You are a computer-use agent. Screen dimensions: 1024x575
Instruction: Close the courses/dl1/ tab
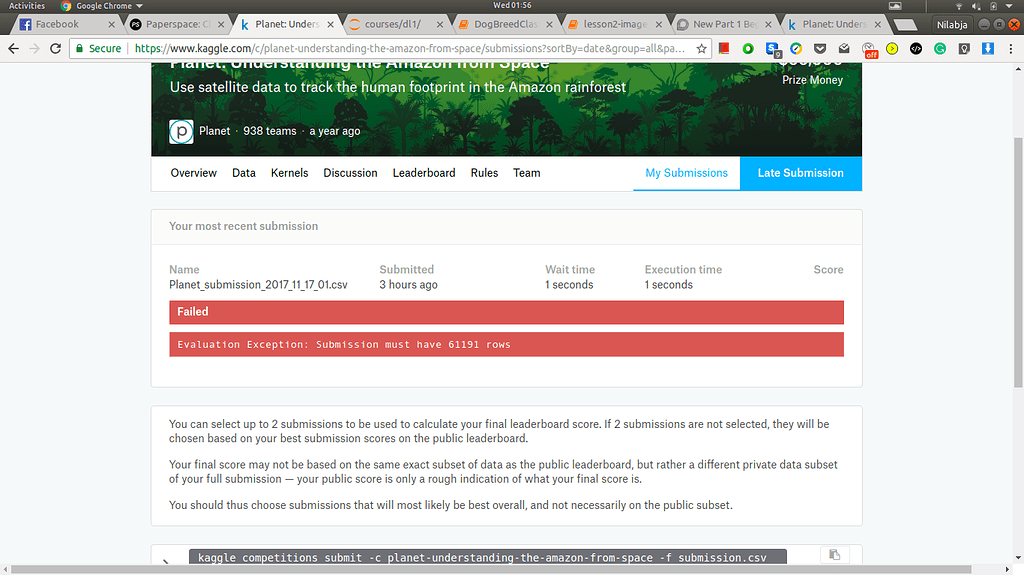tap(439, 24)
